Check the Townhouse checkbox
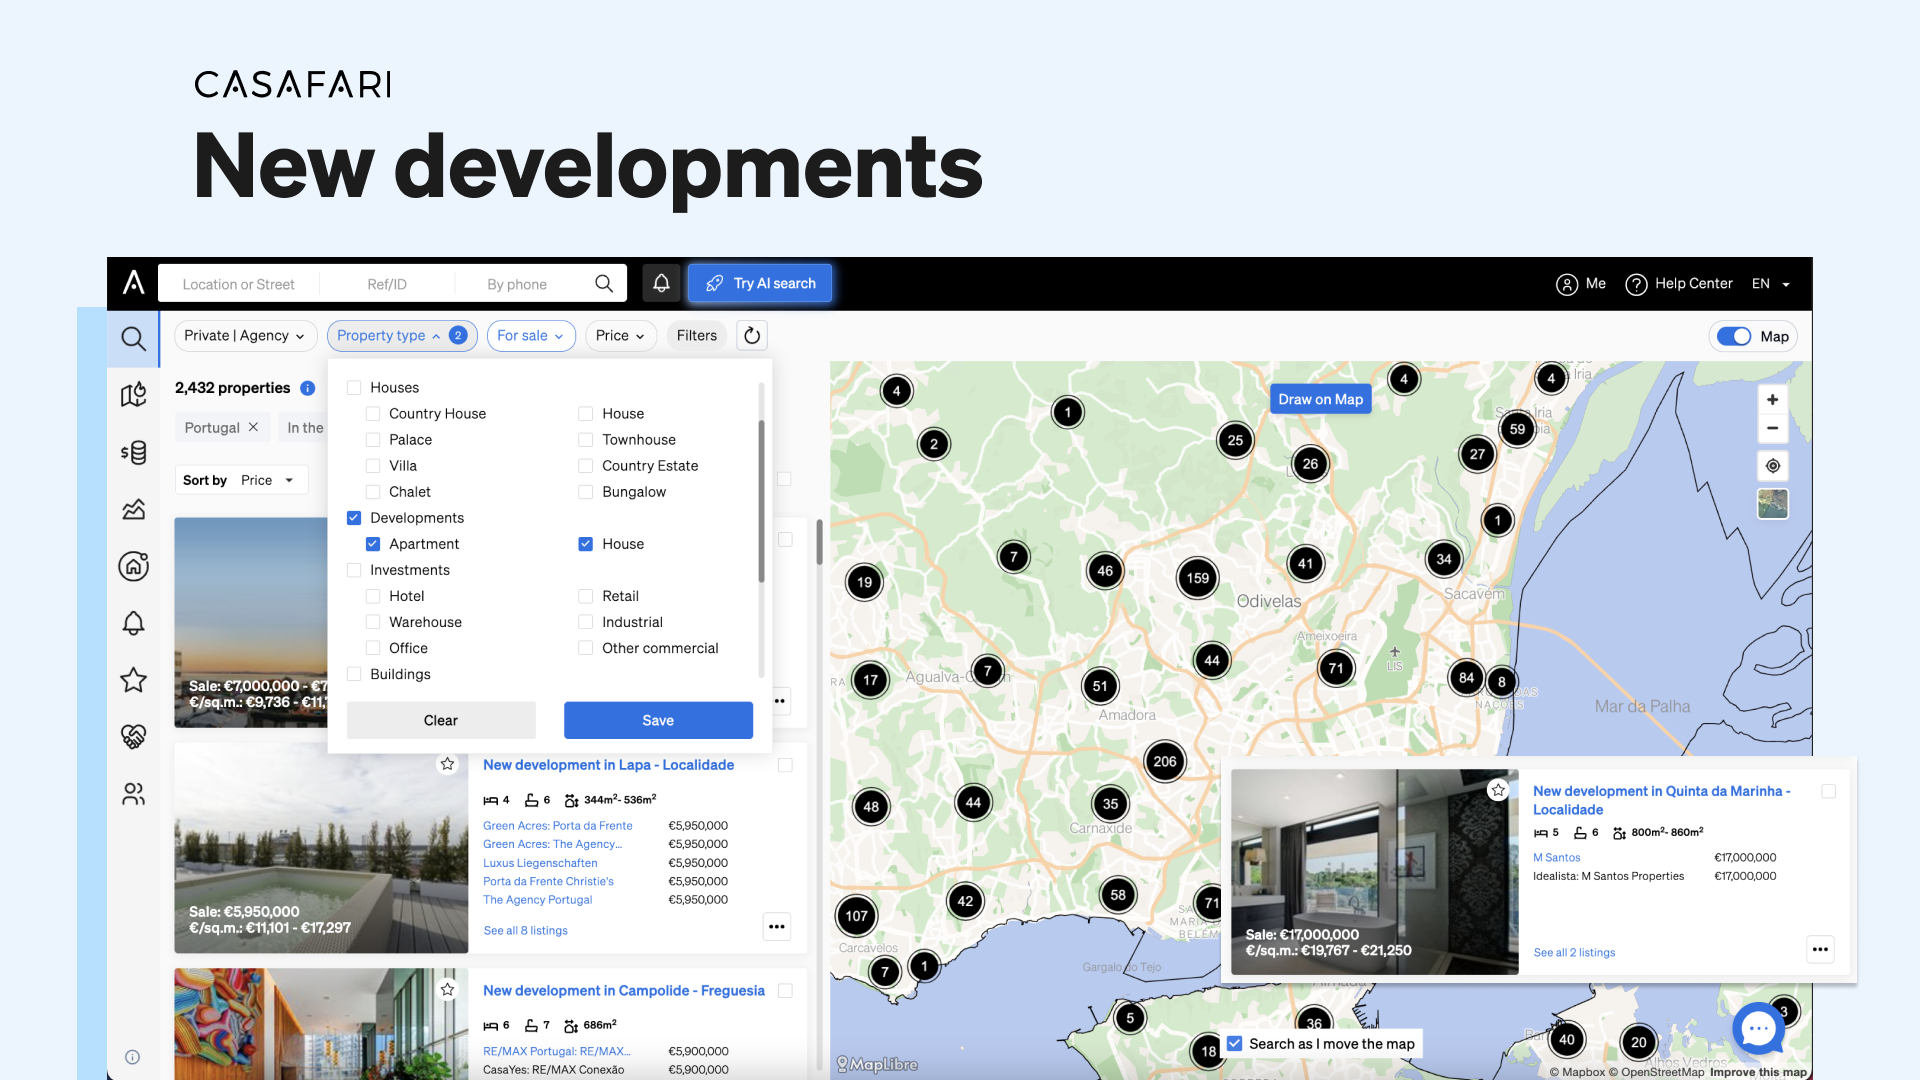The height and width of the screenshot is (1080, 1920). pos(586,440)
